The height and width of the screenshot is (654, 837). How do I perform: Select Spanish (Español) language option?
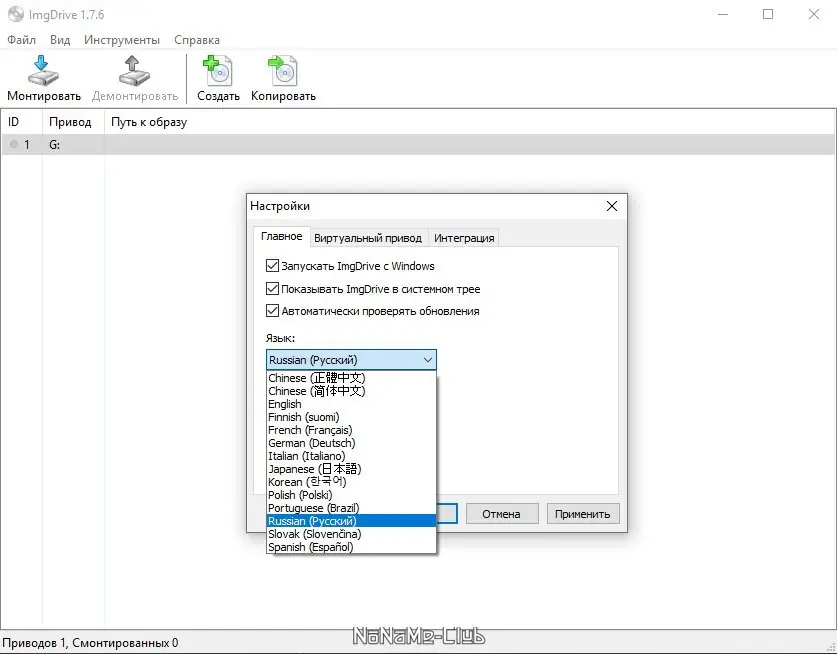click(x=351, y=547)
